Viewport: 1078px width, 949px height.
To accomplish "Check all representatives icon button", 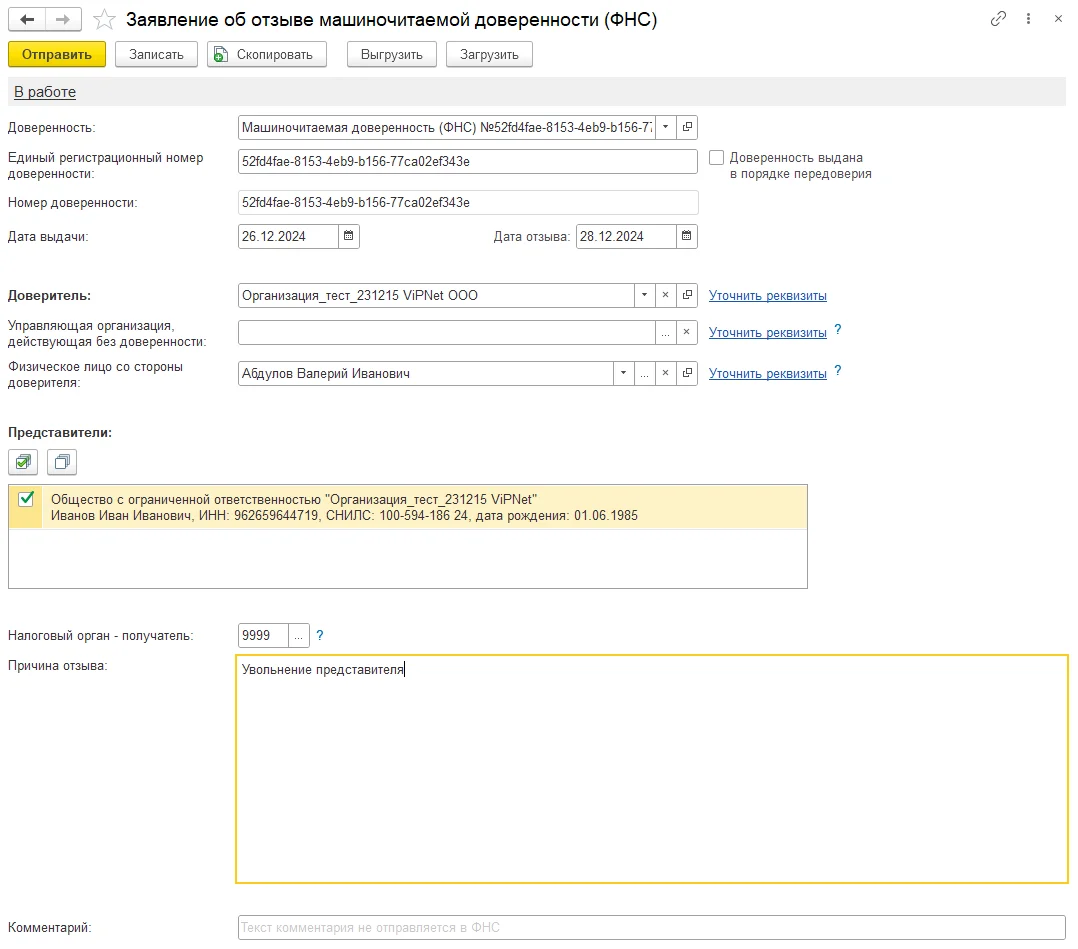I will pyautogui.click(x=23, y=461).
